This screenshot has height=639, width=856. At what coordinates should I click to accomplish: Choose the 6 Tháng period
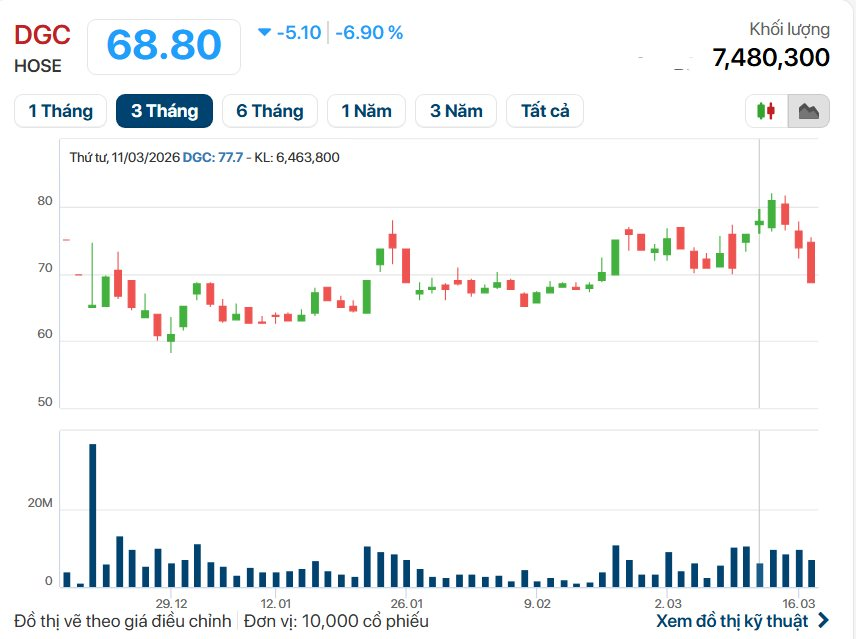pos(269,111)
